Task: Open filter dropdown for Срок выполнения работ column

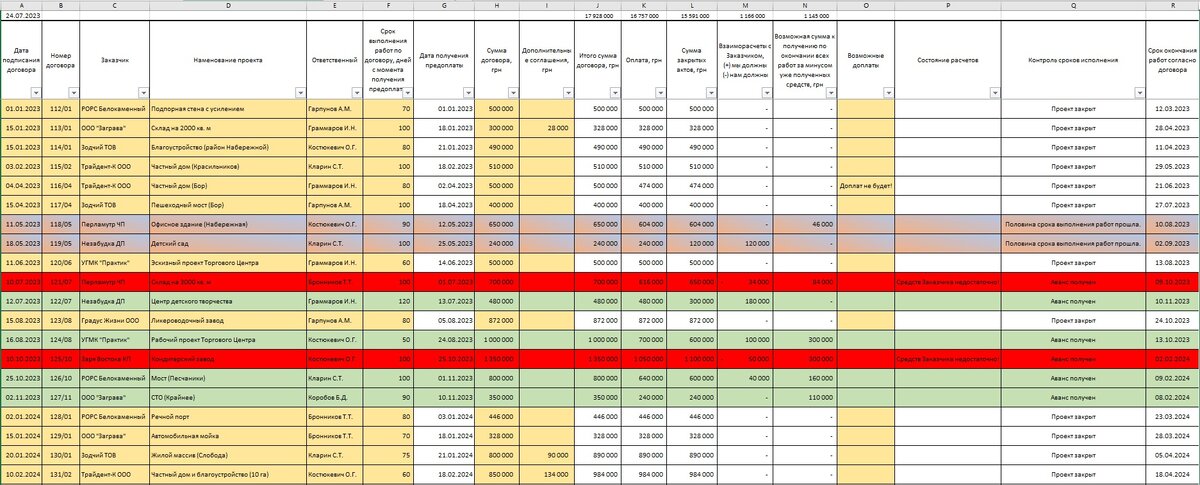Action: pos(406,93)
